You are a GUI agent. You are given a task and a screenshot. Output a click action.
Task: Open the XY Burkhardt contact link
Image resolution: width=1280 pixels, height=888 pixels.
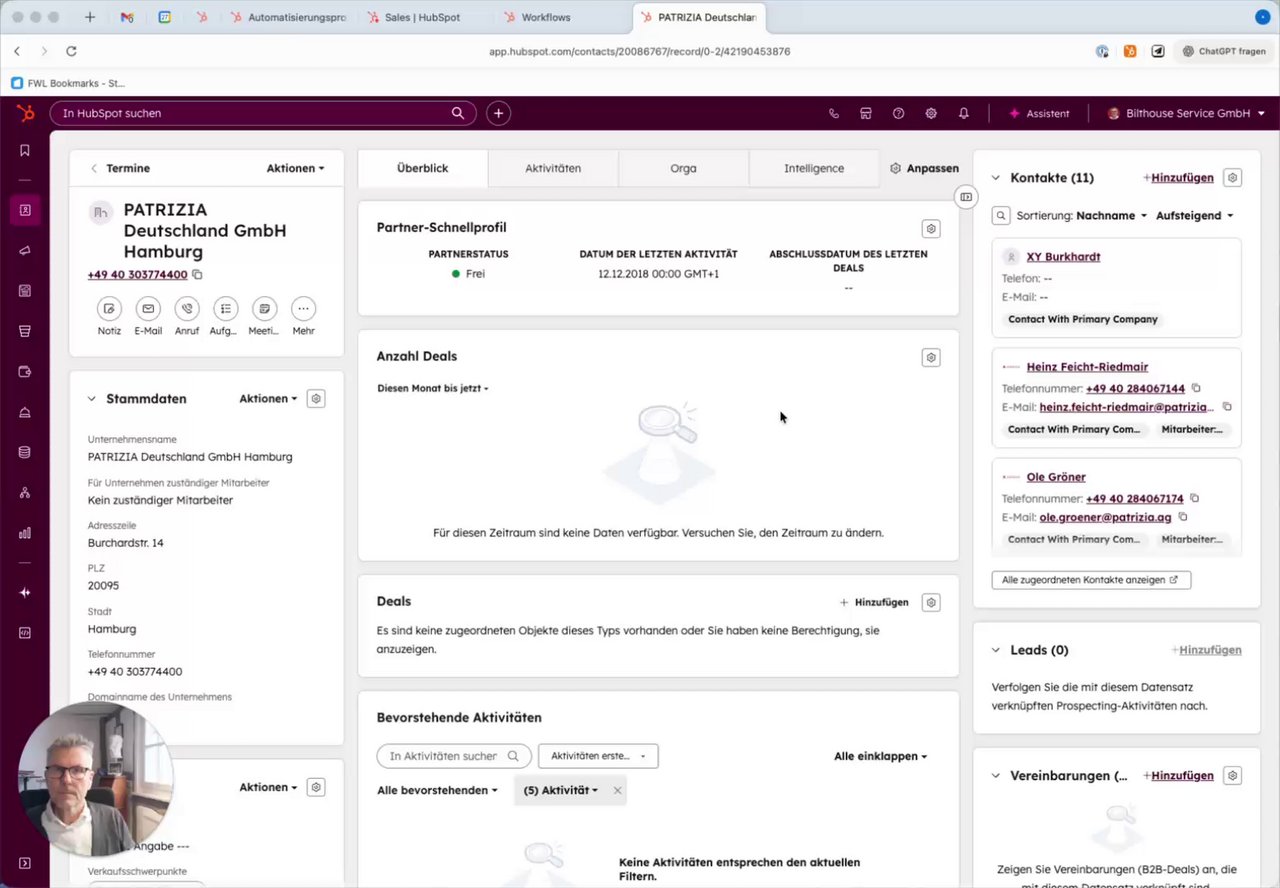pos(1063,257)
